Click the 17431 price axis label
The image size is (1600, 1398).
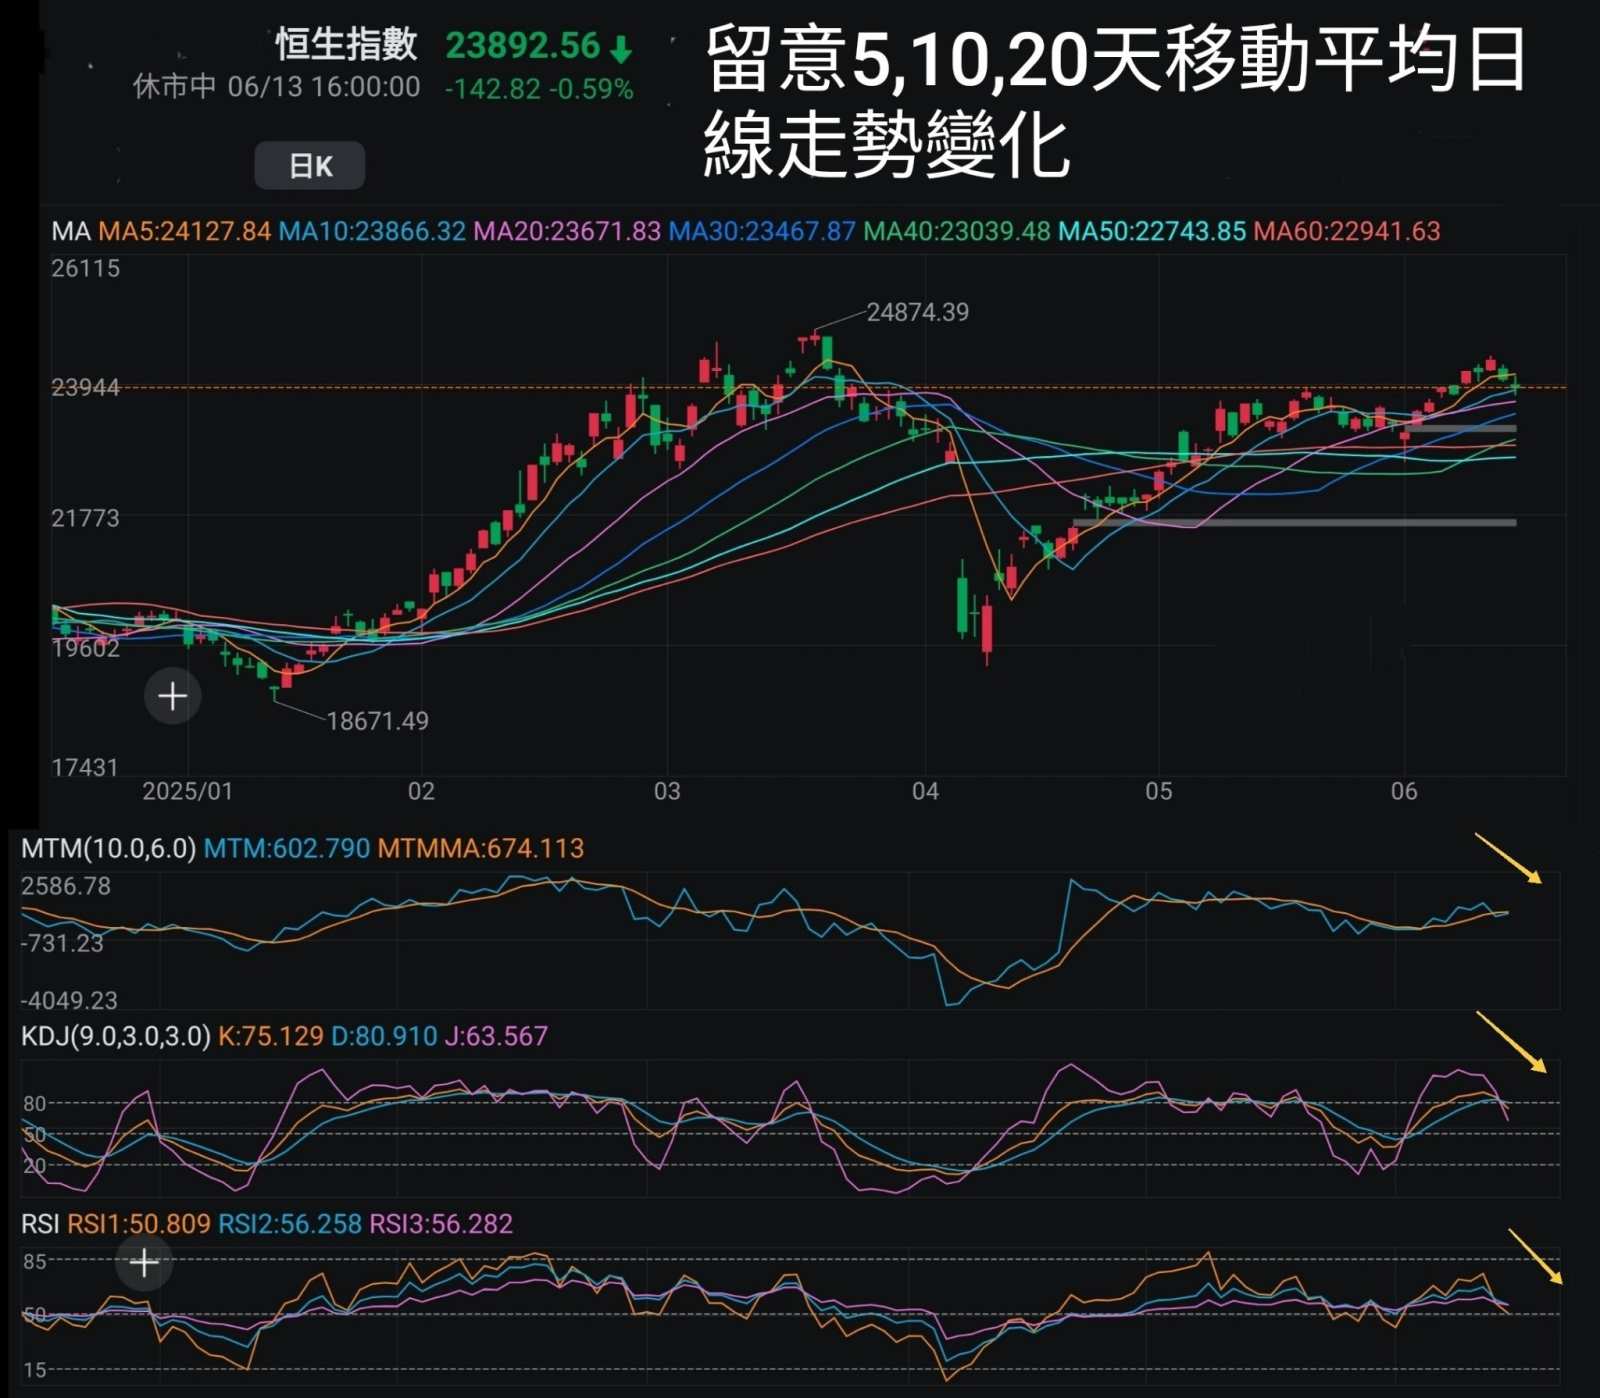pyautogui.click(x=86, y=767)
